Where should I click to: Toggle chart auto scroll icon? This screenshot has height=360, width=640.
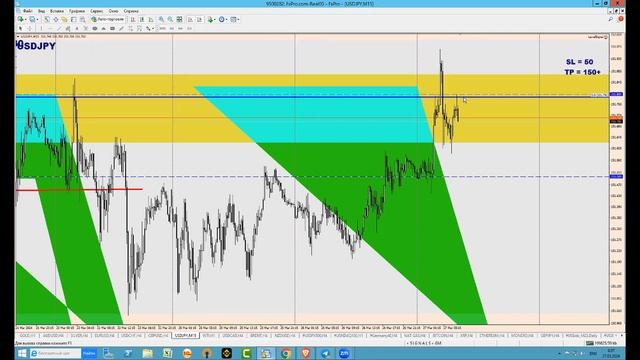tap(191, 20)
